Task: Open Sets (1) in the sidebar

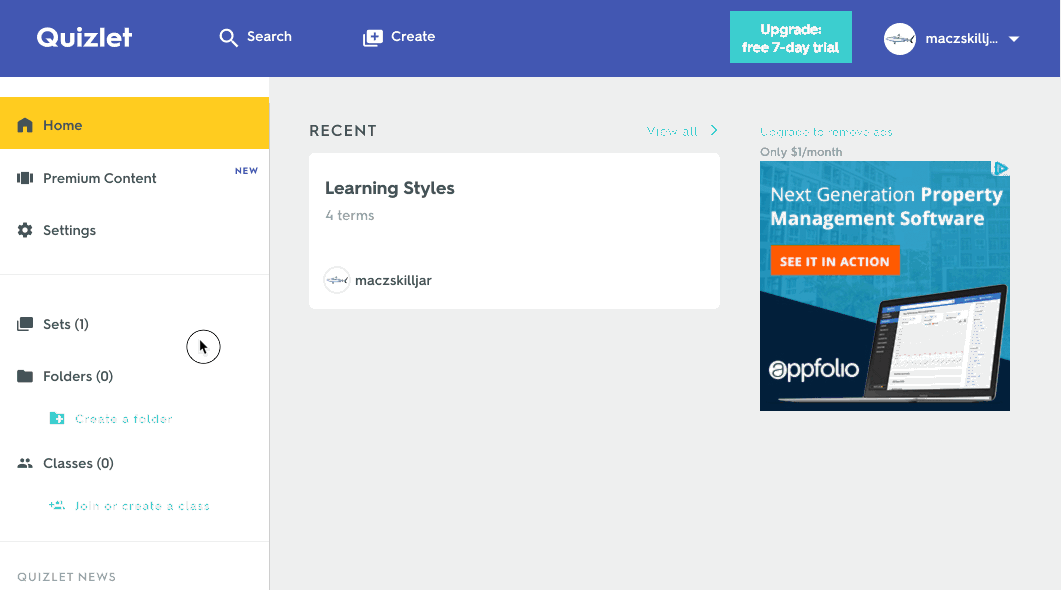Action: pyautogui.click(x=66, y=324)
